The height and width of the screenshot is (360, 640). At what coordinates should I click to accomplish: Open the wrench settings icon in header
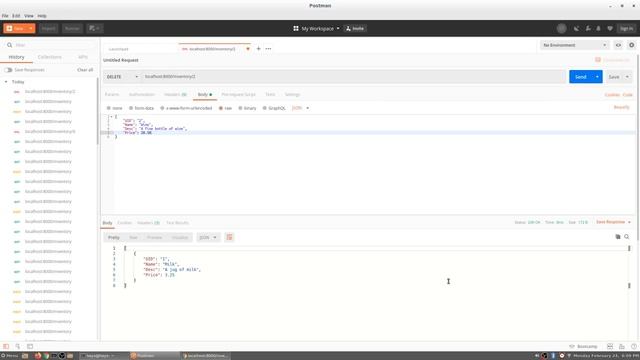point(588,29)
